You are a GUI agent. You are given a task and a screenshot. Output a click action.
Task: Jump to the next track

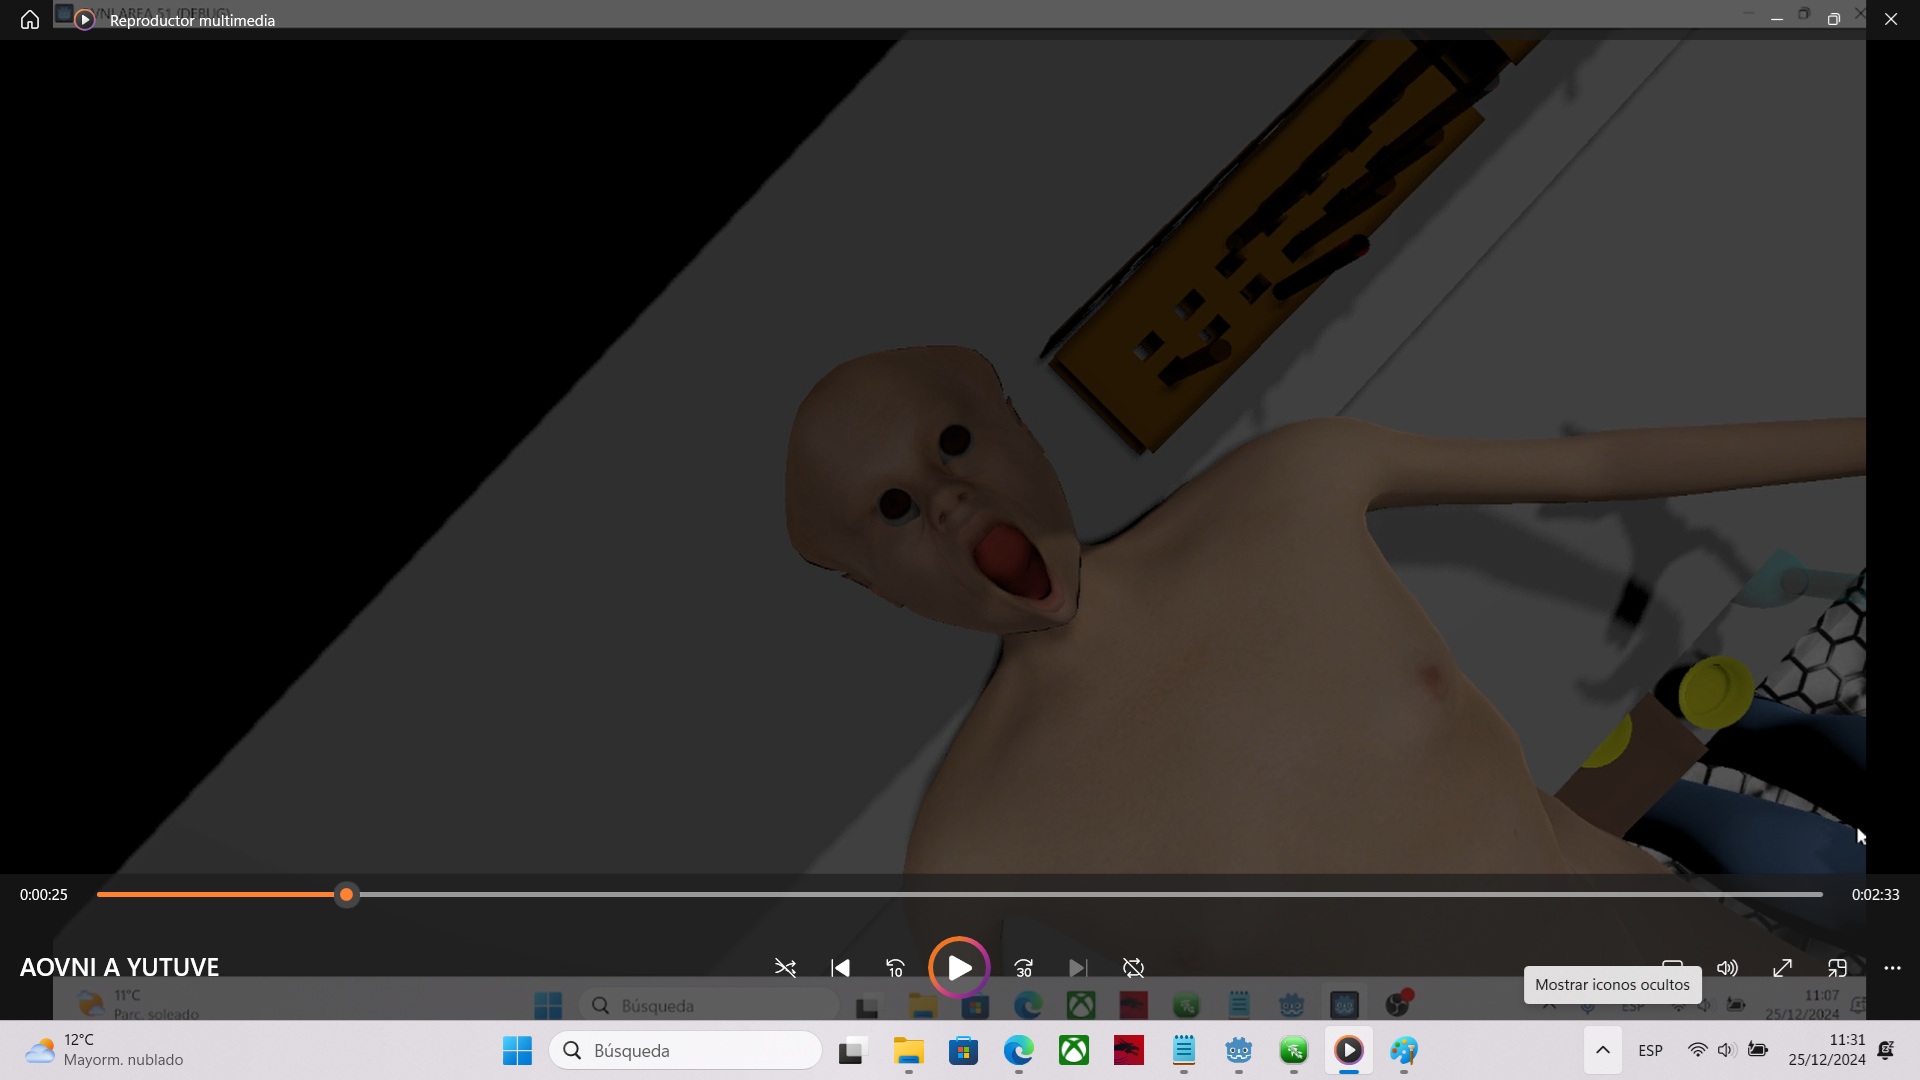[x=1078, y=968]
